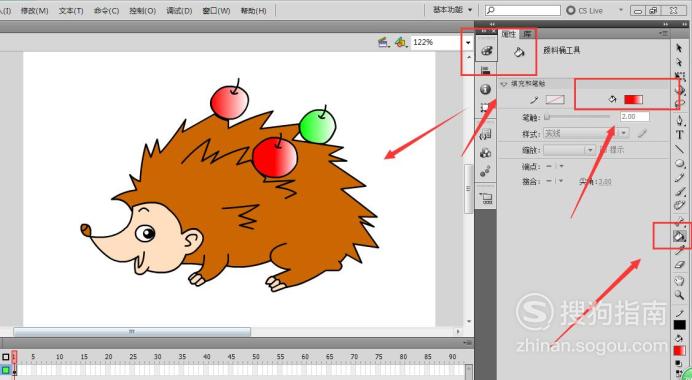The width and height of the screenshot is (692, 380).
Task: Open the 帮助(H) menu
Action: pyautogui.click(x=253, y=11)
